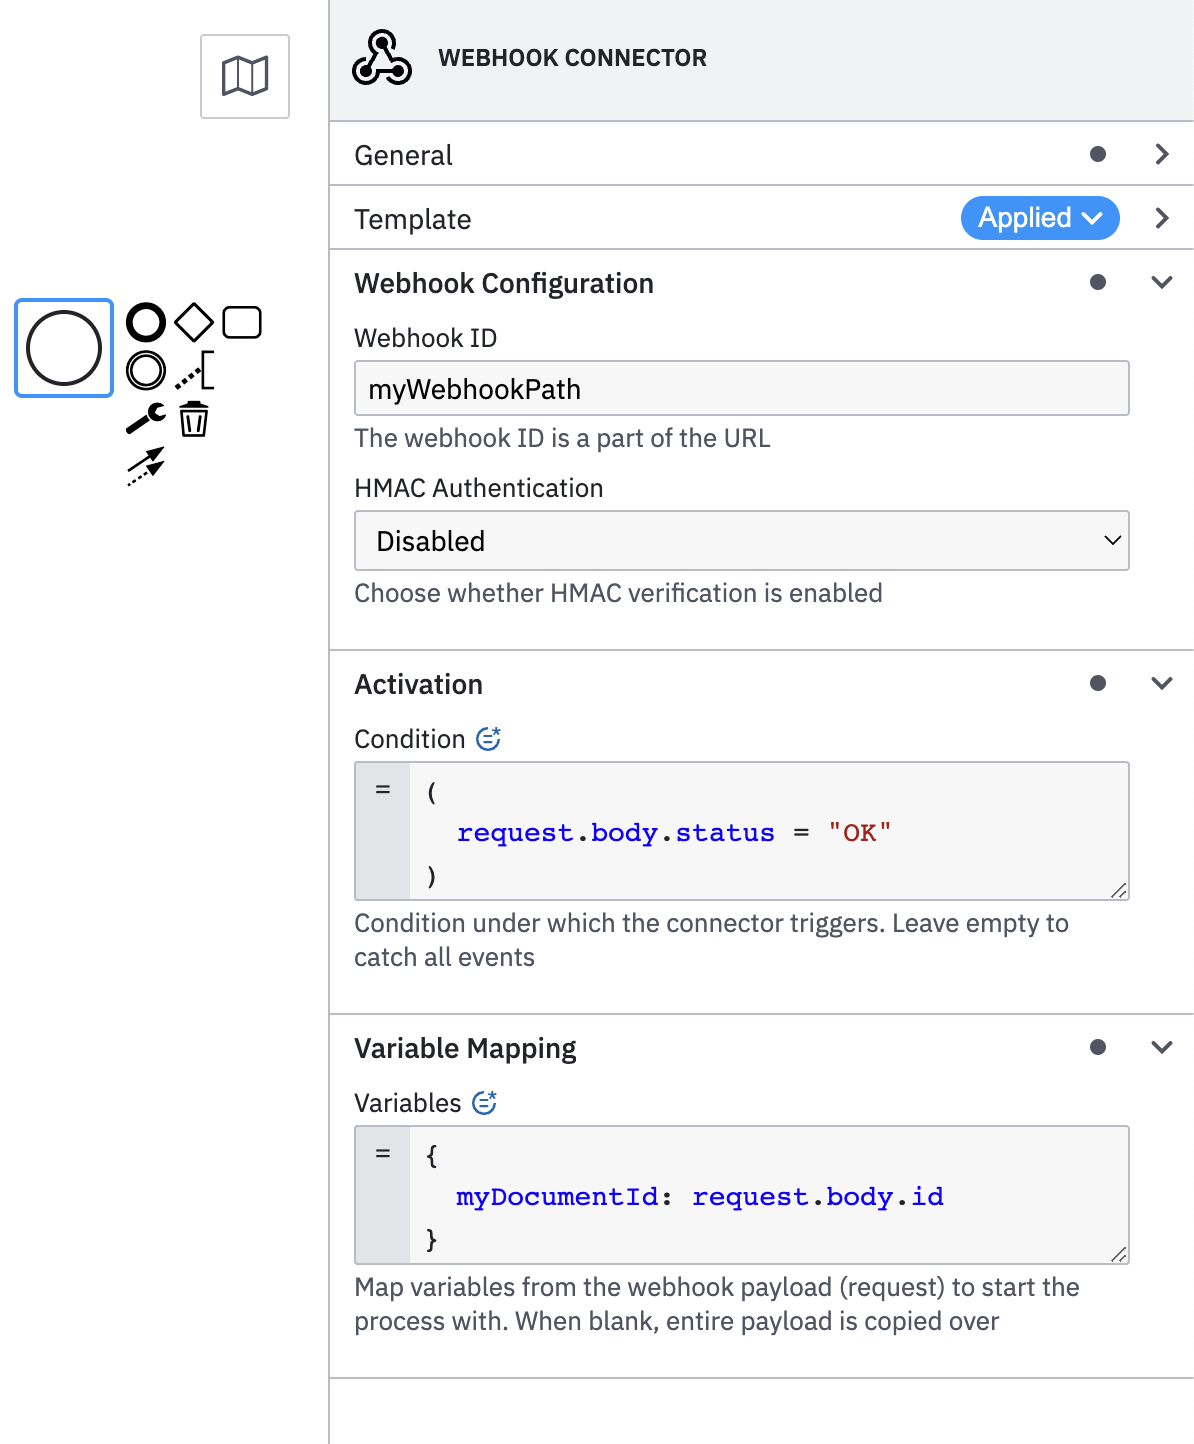Open FEEL popup editor for Condition

point(488,739)
